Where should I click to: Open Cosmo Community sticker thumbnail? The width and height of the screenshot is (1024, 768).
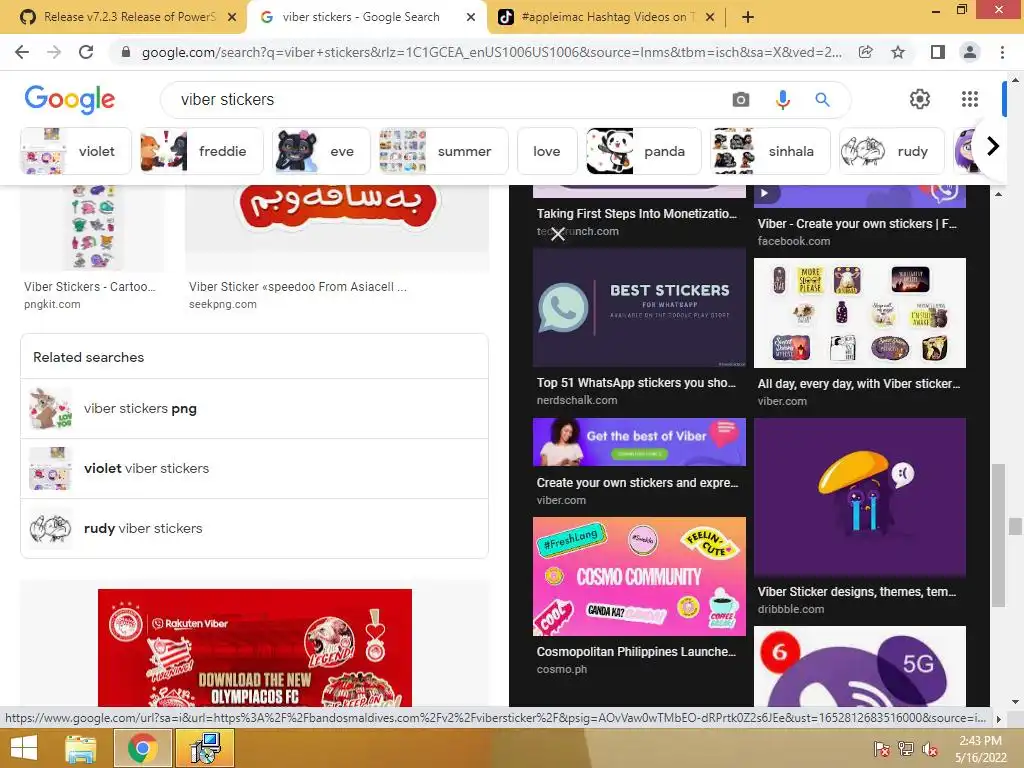click(639, 576)
